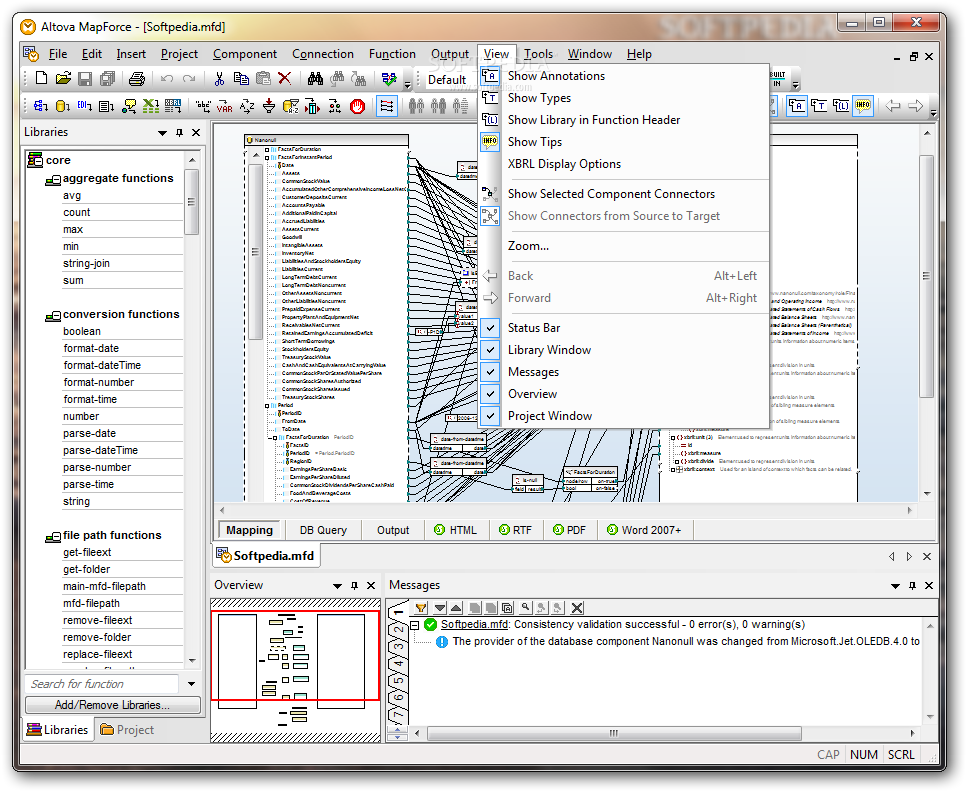Click the red X Delete icon
Screen dimensions: 967x792
coord(284,78)
